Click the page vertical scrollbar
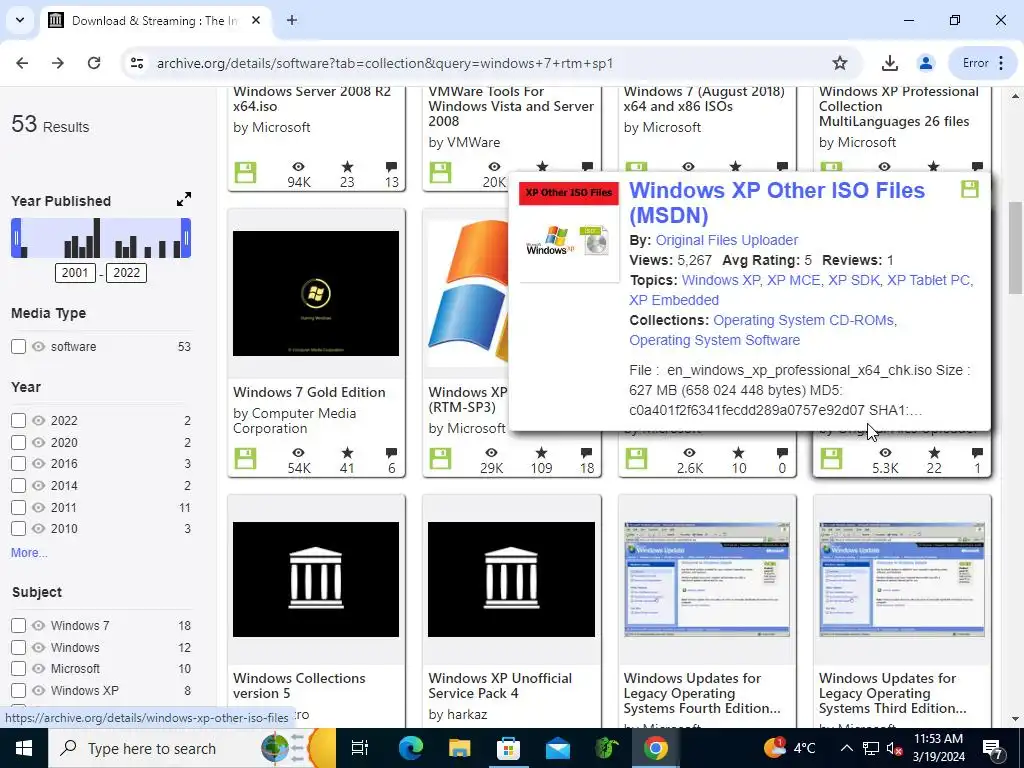The image size is (1024, 768). pyautogui.click(x=1016, y=248)
